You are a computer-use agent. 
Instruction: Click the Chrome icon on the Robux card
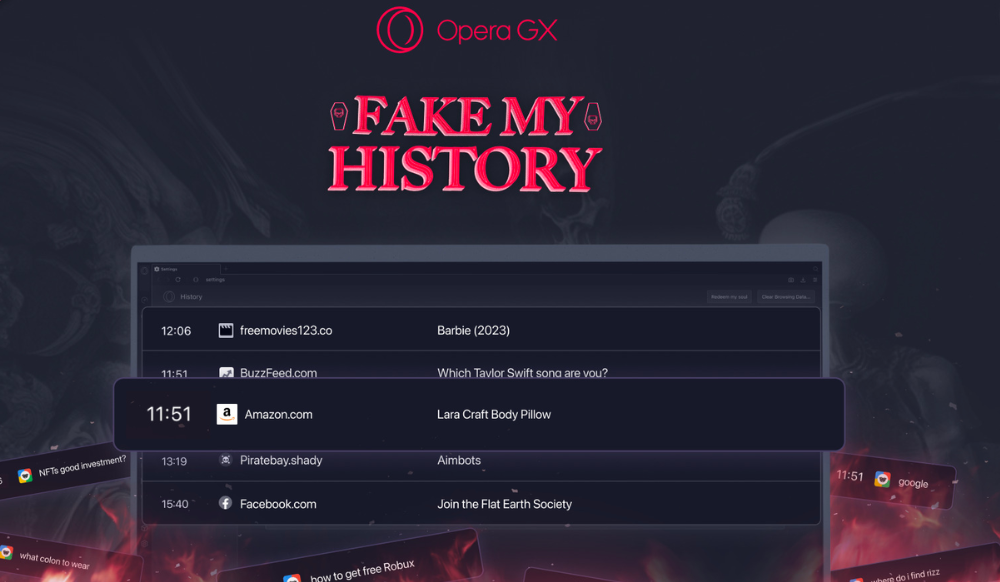[x=291, y=577]
